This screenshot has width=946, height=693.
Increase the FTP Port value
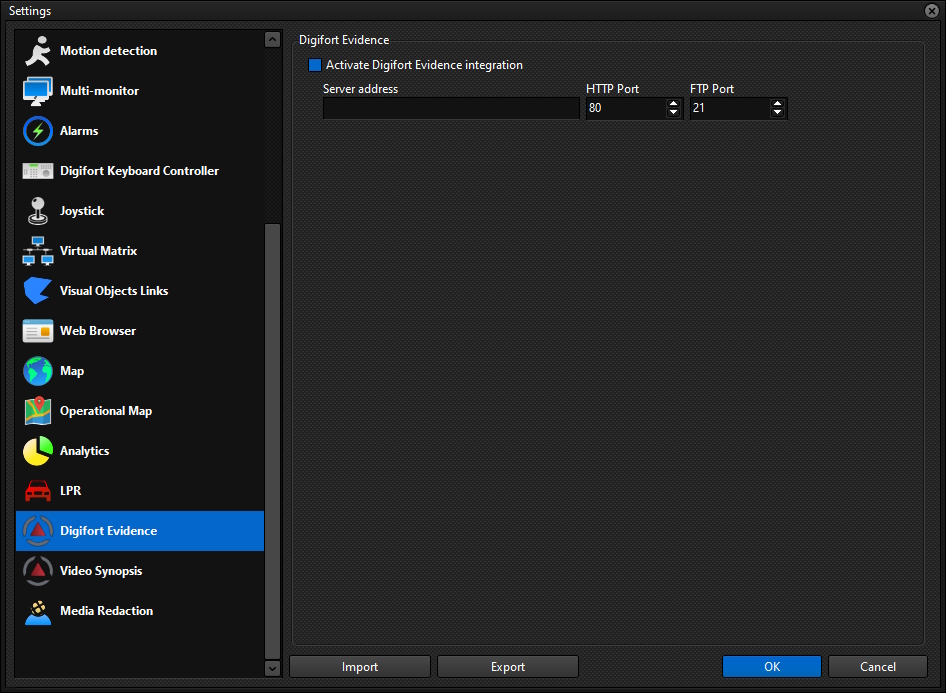pos(778,104)
